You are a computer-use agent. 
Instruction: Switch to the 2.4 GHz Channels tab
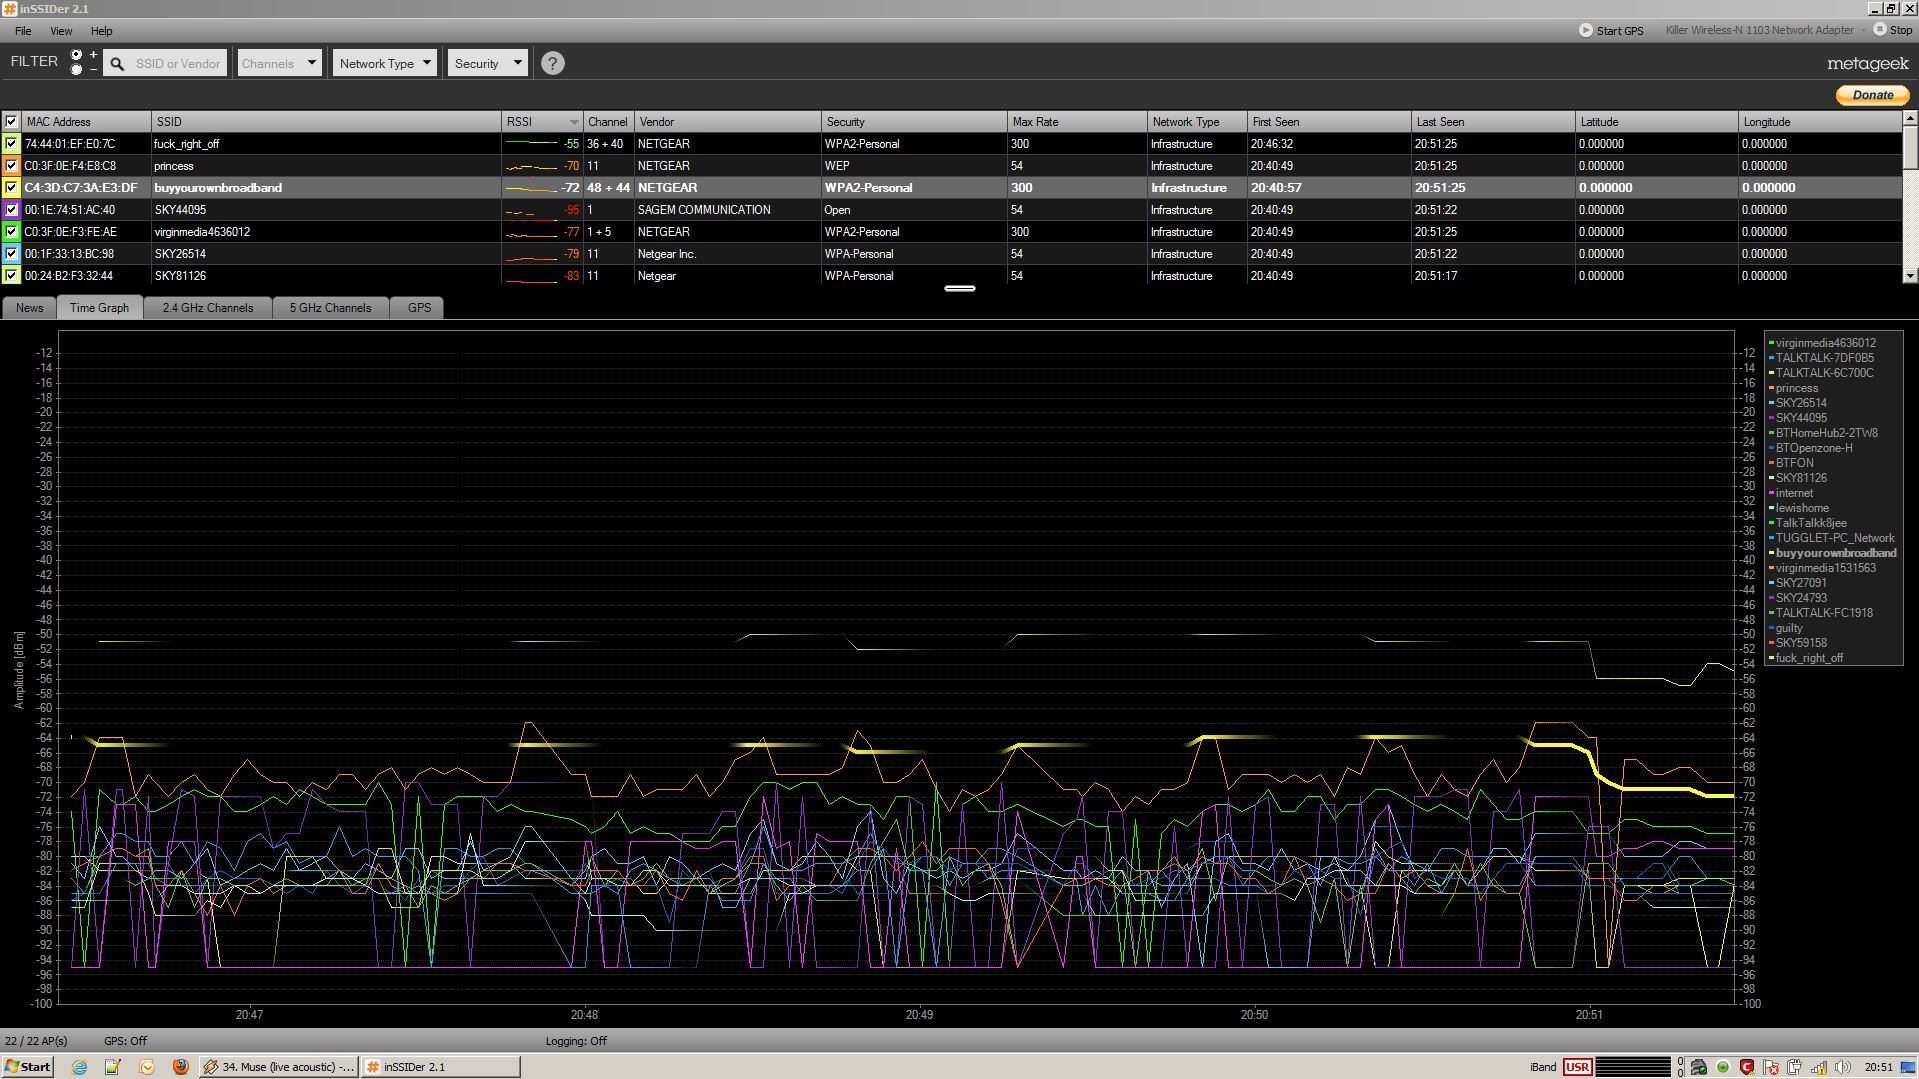(208, 308)
